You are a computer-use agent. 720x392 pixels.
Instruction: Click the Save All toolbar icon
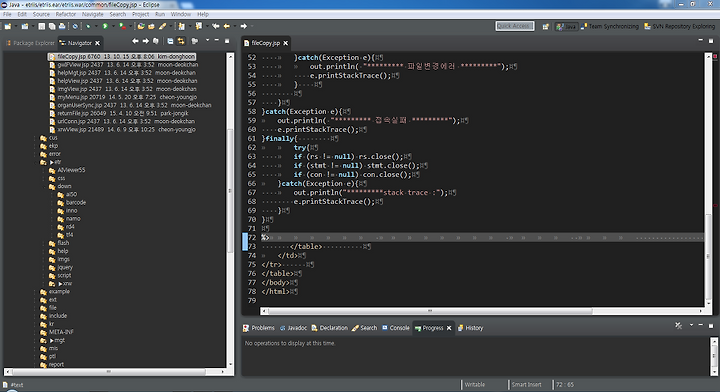pos(51,27)
